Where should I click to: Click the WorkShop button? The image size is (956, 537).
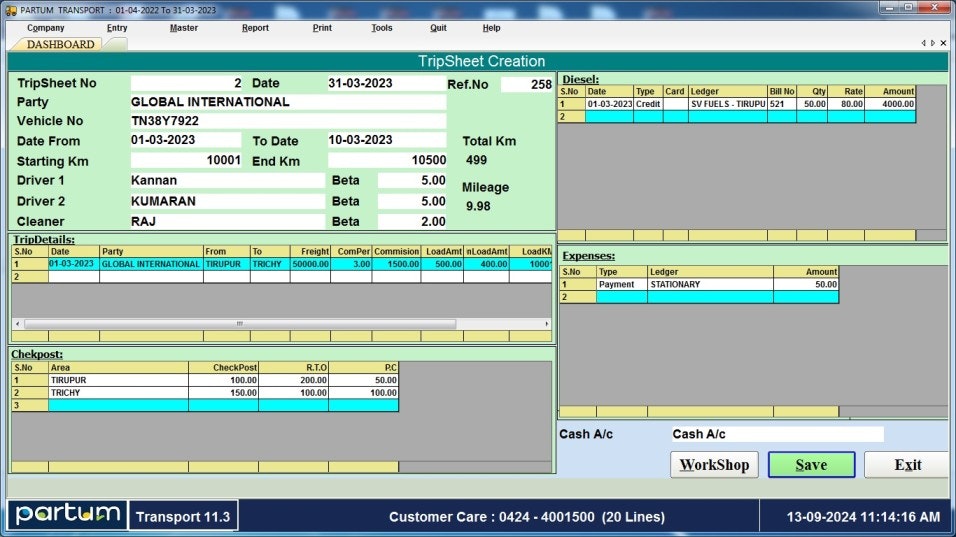(714, 465)
